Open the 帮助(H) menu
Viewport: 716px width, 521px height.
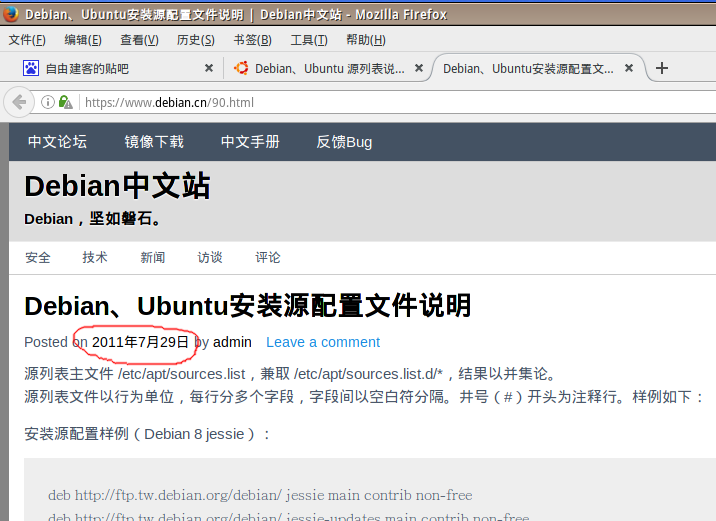click(366, 40)
